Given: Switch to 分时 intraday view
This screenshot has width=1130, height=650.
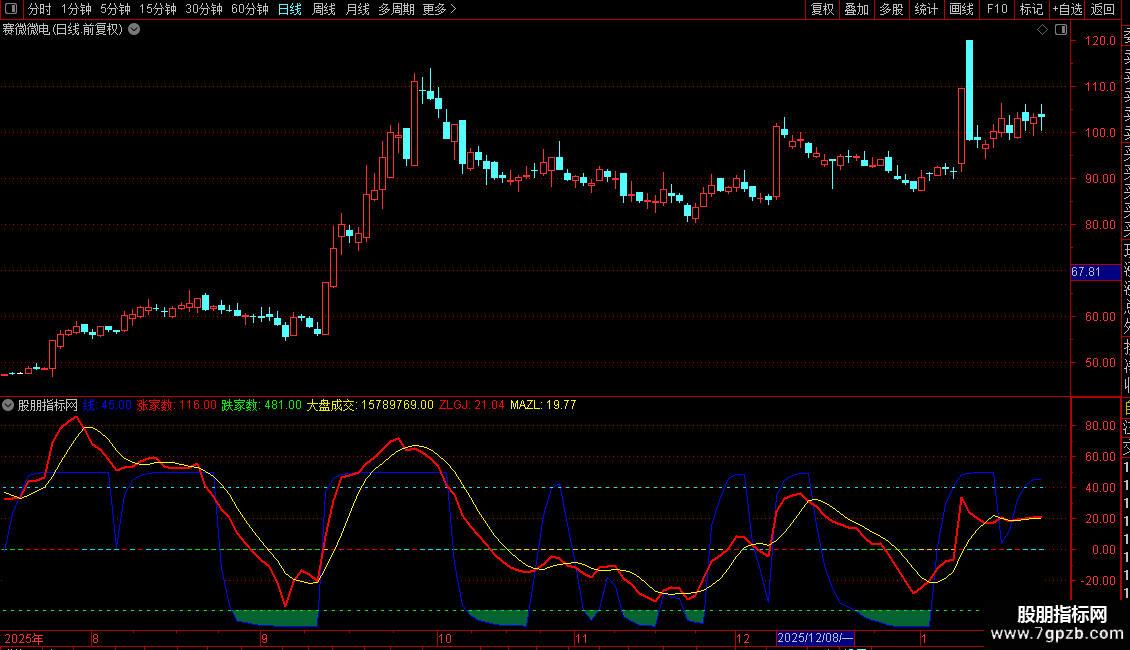Looking at the screenshot, I should pos(39,10).
